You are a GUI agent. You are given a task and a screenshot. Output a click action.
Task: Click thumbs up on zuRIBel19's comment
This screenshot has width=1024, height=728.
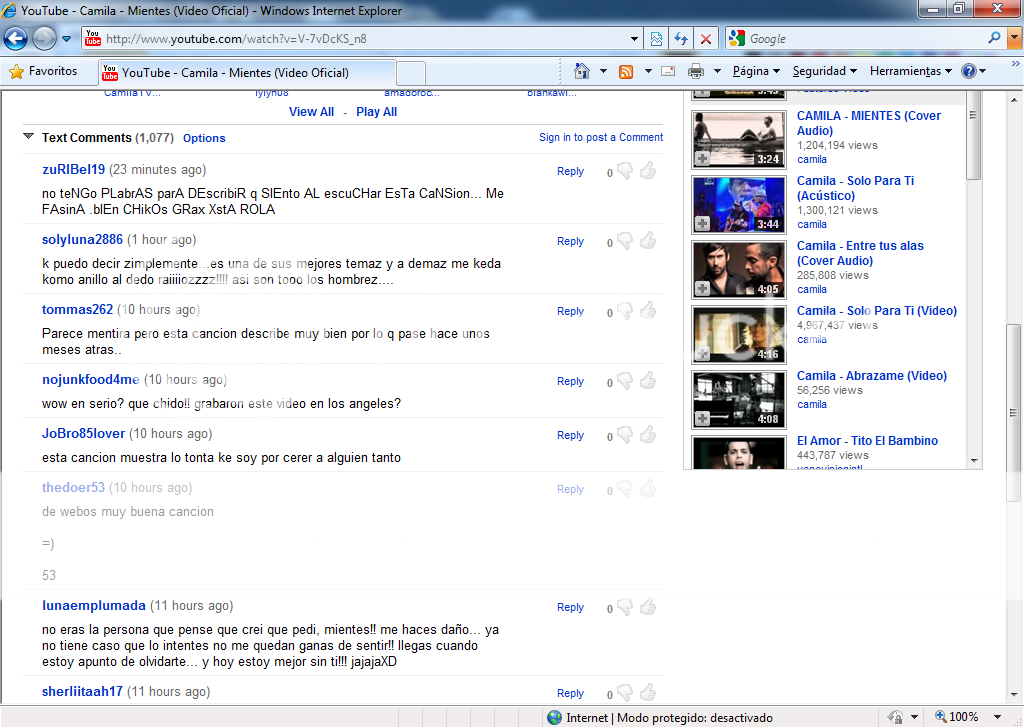647,171
